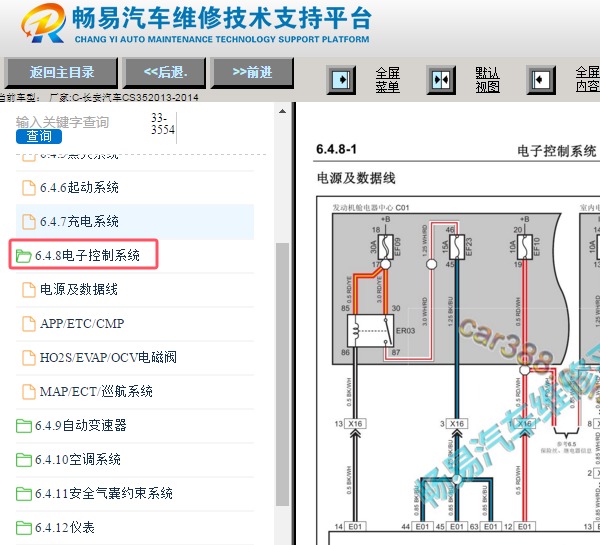The height and width of the screenshot is (545, 600).
Task: Click the E01 connector at pin 12
Action: click(525, 527)
